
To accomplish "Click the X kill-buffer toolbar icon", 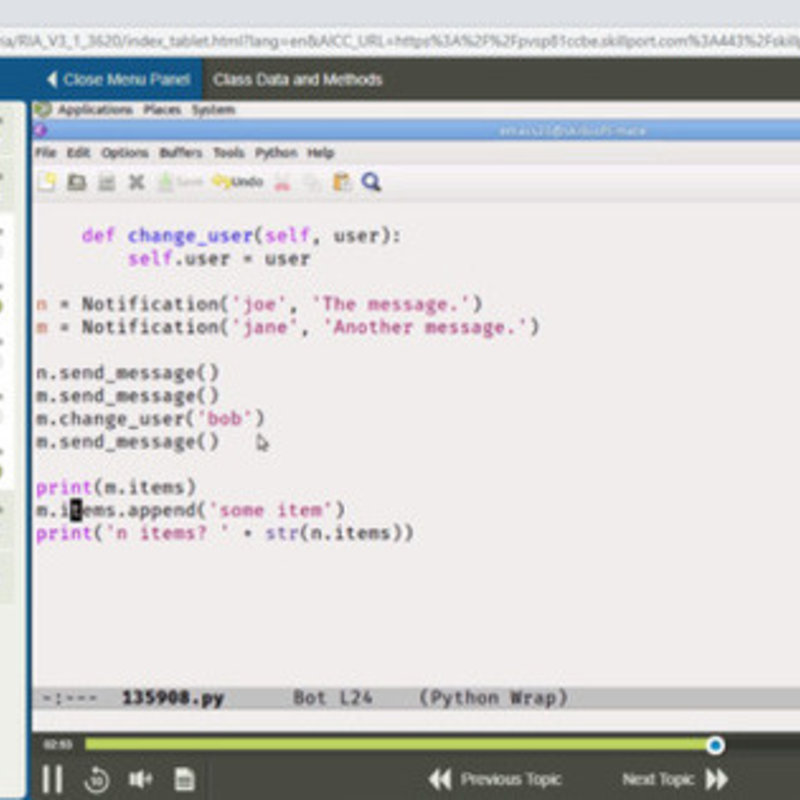I will [x=136, y=182].
